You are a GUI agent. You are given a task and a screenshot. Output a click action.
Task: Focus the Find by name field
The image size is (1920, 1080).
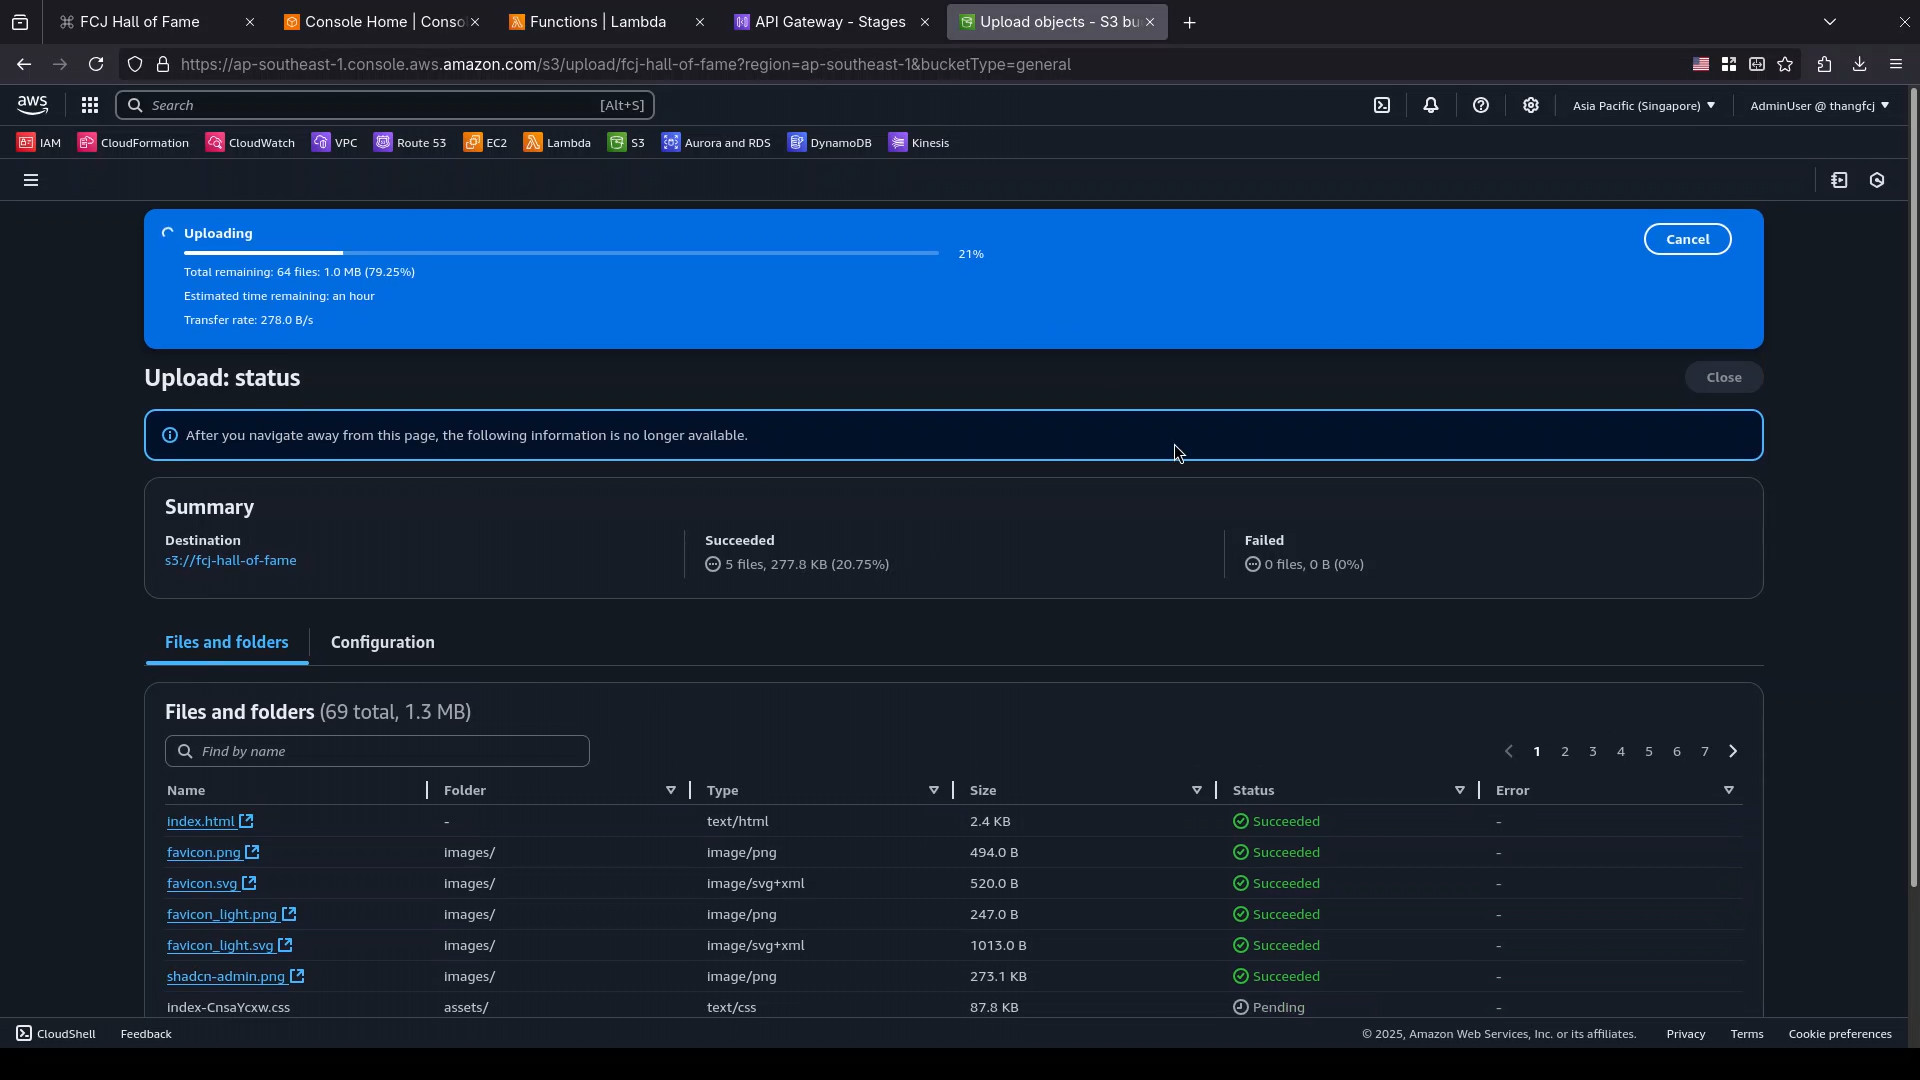point(377,751)
